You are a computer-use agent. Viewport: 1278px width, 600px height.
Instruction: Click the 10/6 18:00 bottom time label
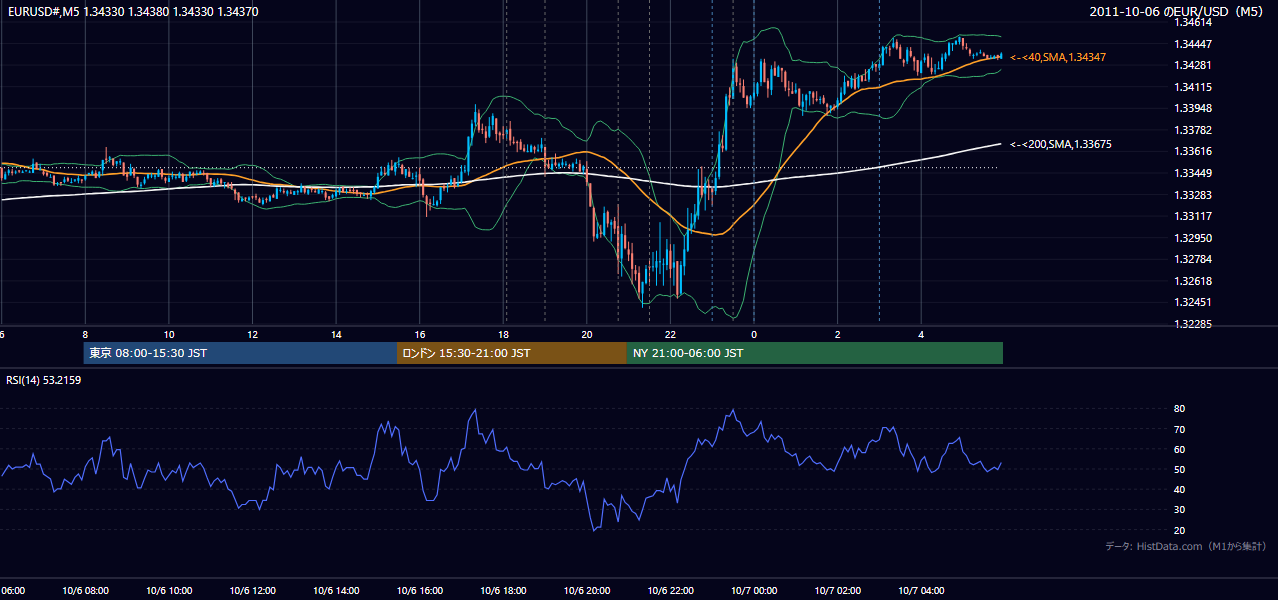coord(503,591)
